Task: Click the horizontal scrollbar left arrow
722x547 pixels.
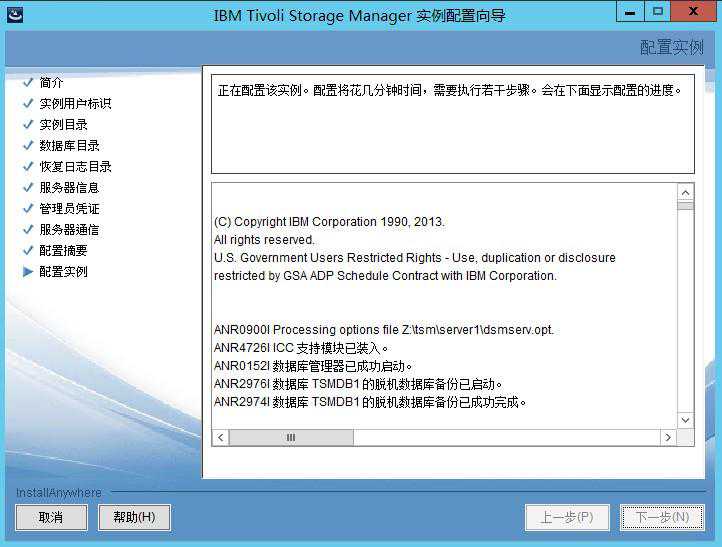Action: click(221, 438)
